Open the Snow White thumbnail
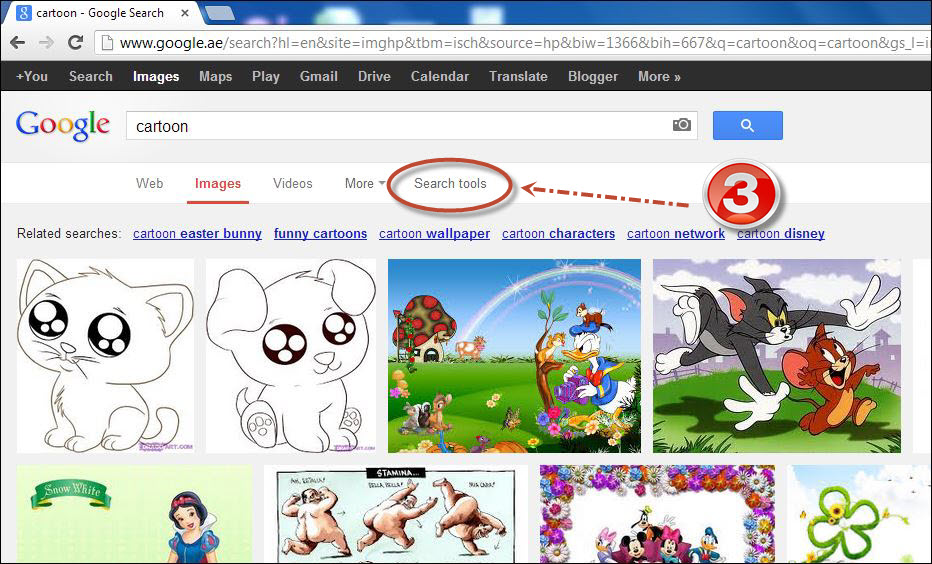 click(134, 514)
